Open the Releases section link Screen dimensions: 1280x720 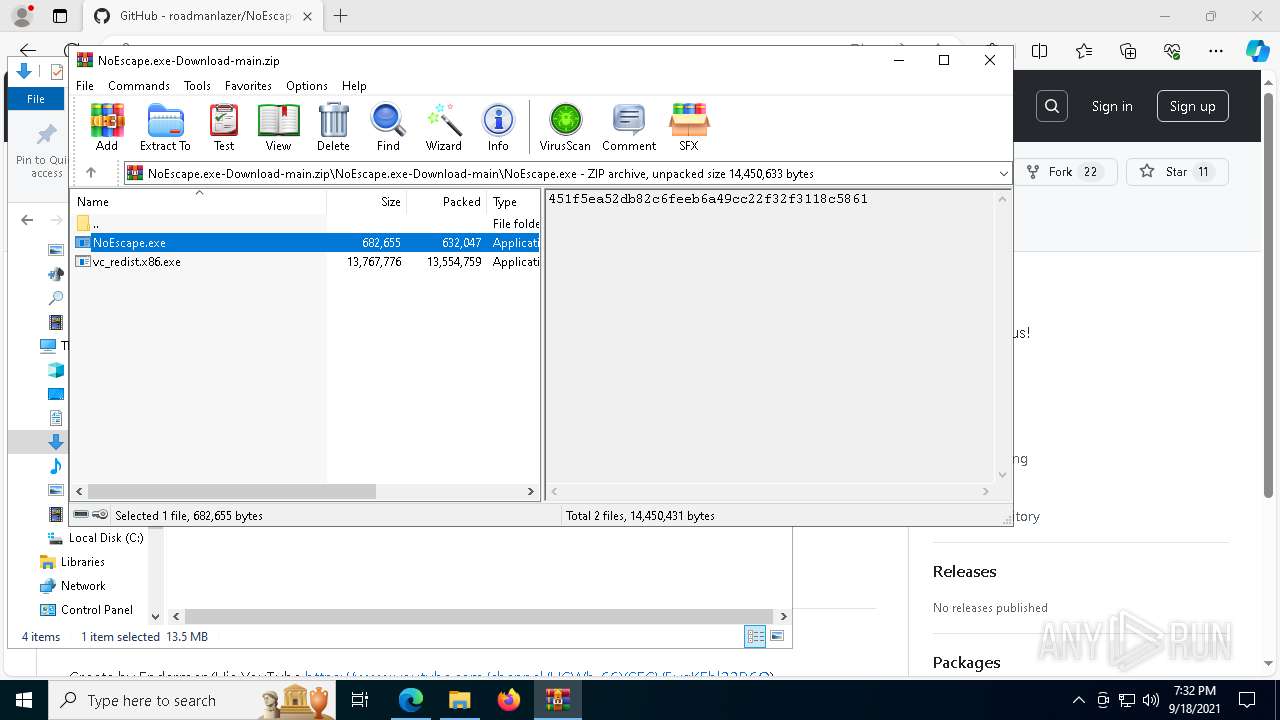click(x=964, y=572)
